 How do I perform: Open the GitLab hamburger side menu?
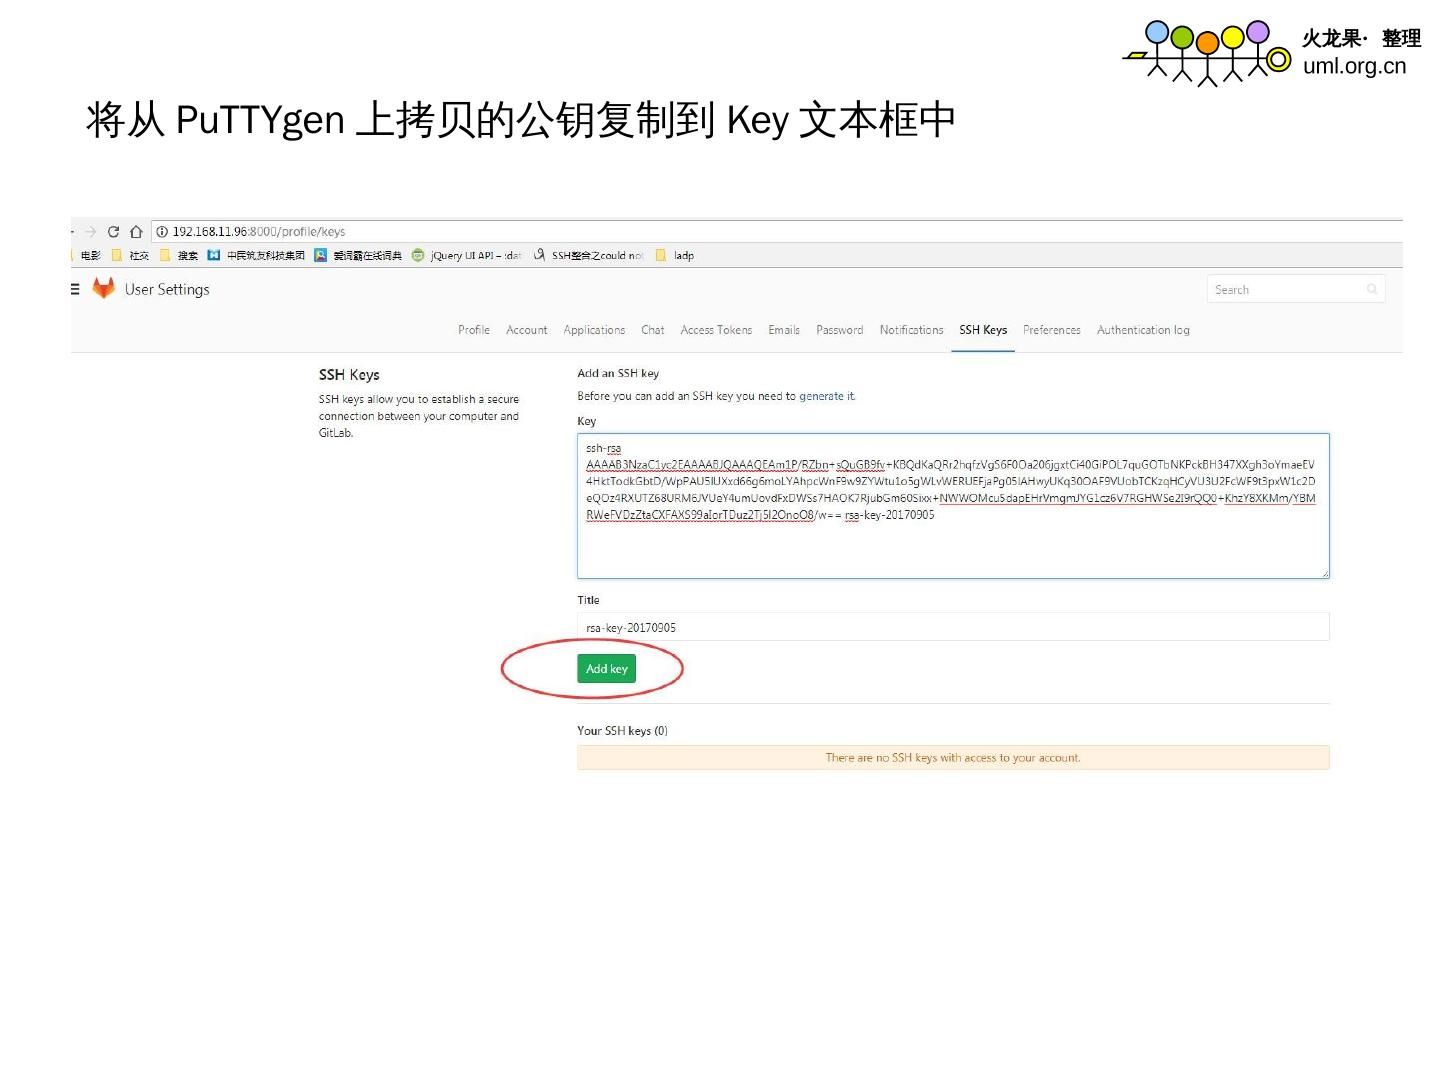pos(75,289)
